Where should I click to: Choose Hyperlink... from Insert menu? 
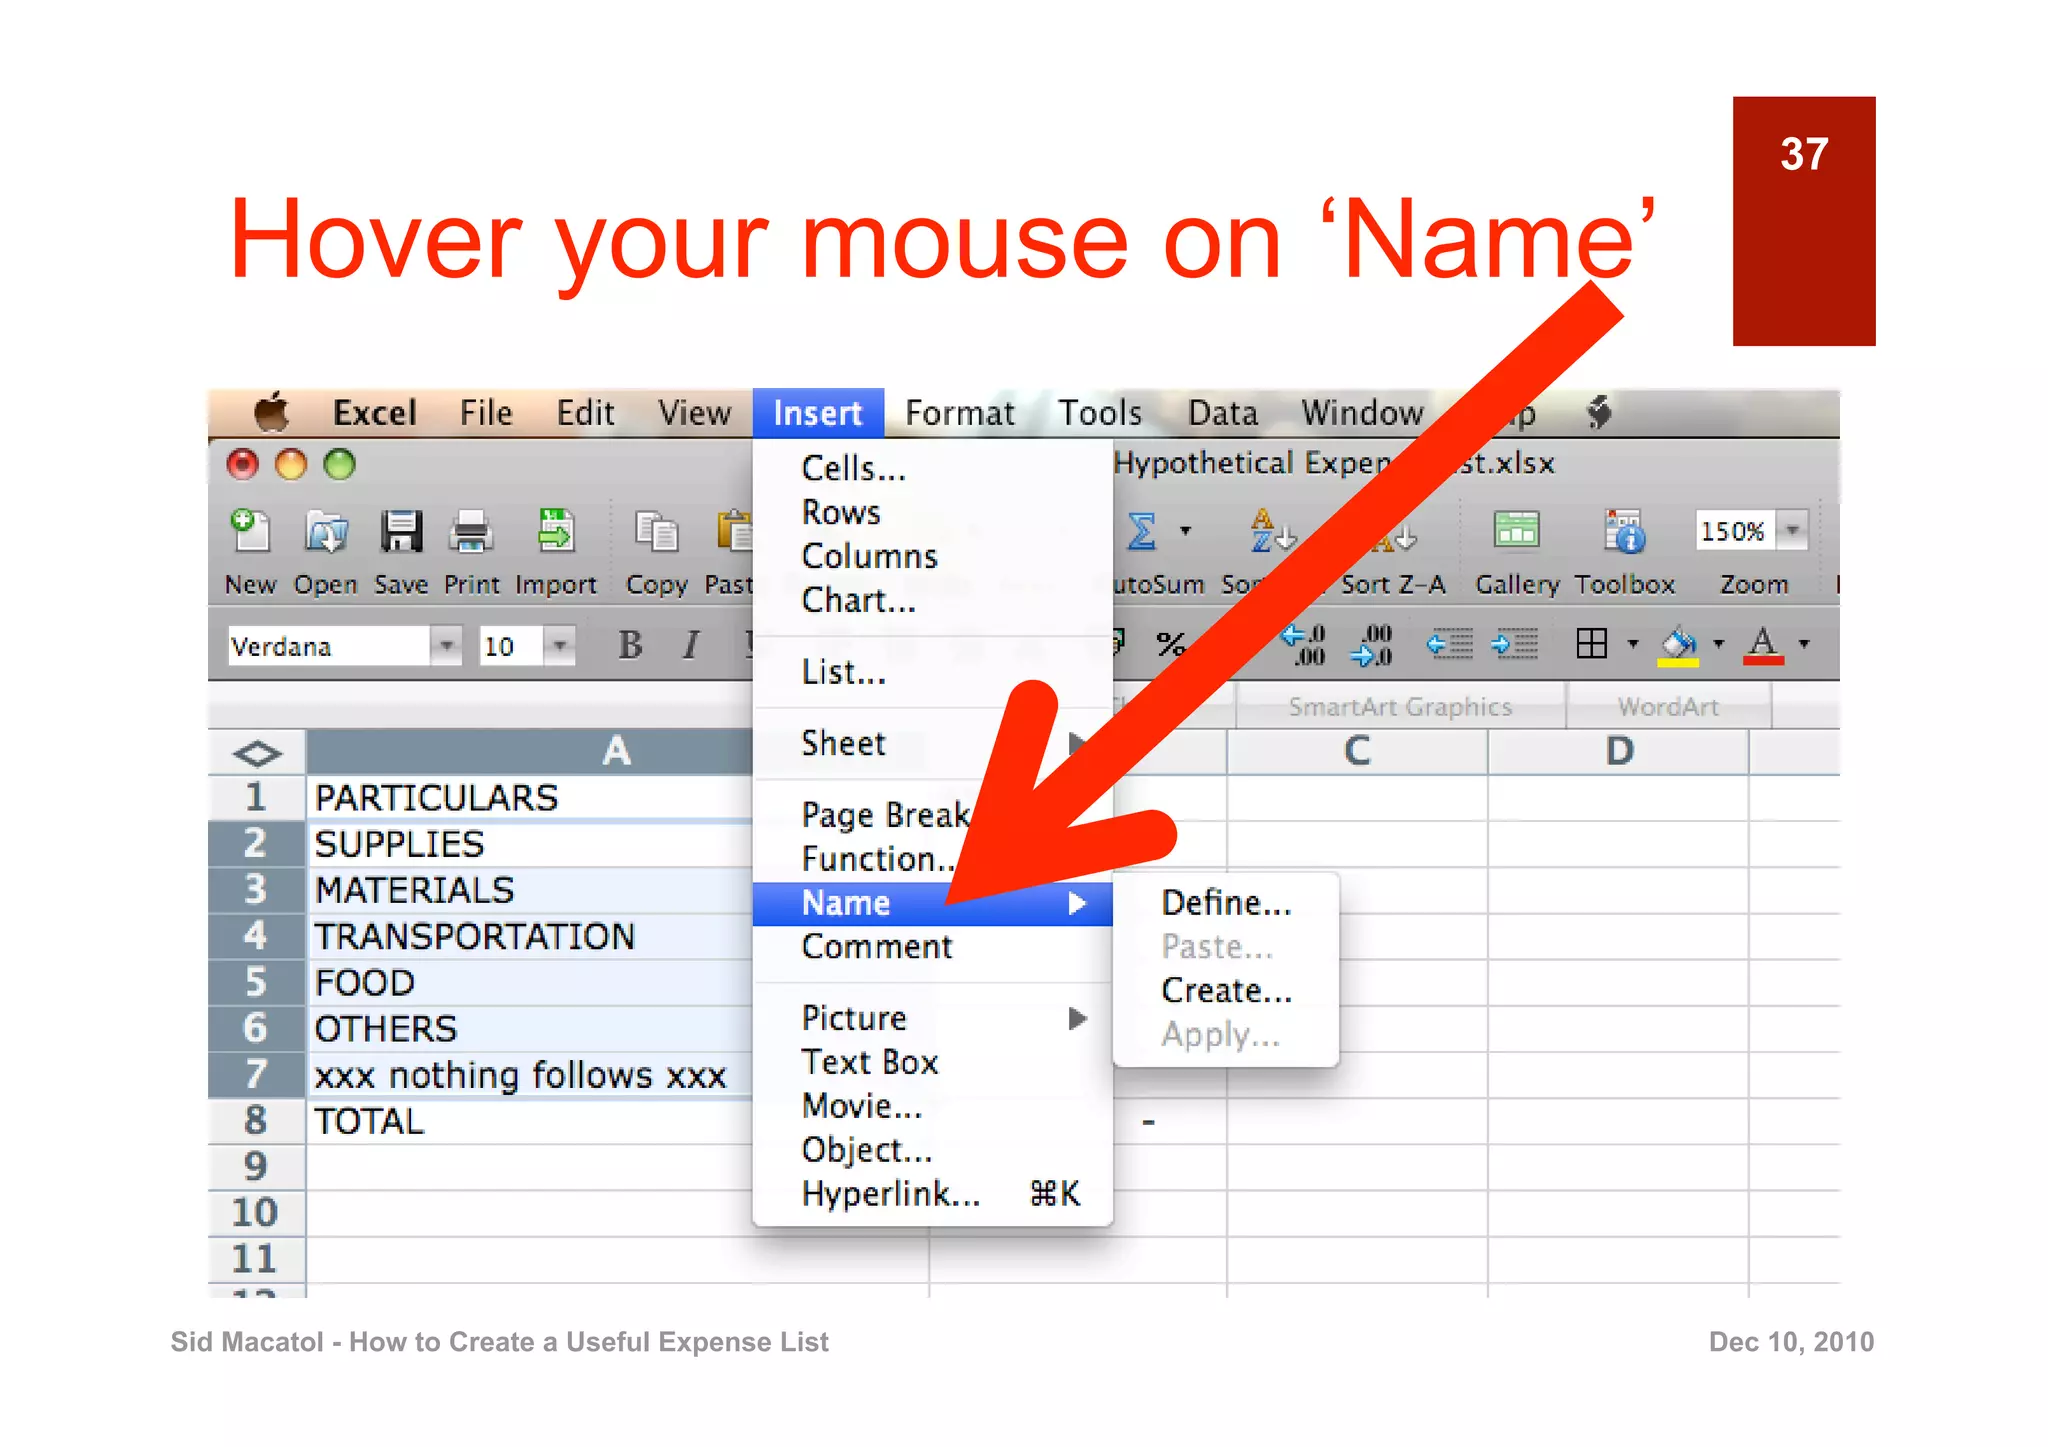(x=933, y=1194)
